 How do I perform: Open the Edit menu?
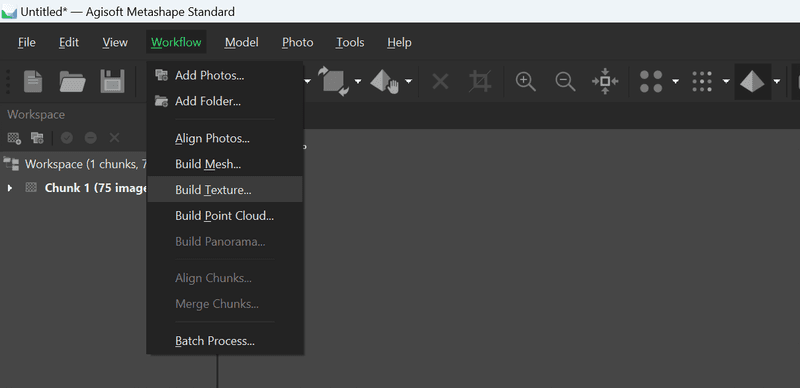pos(69,42)
